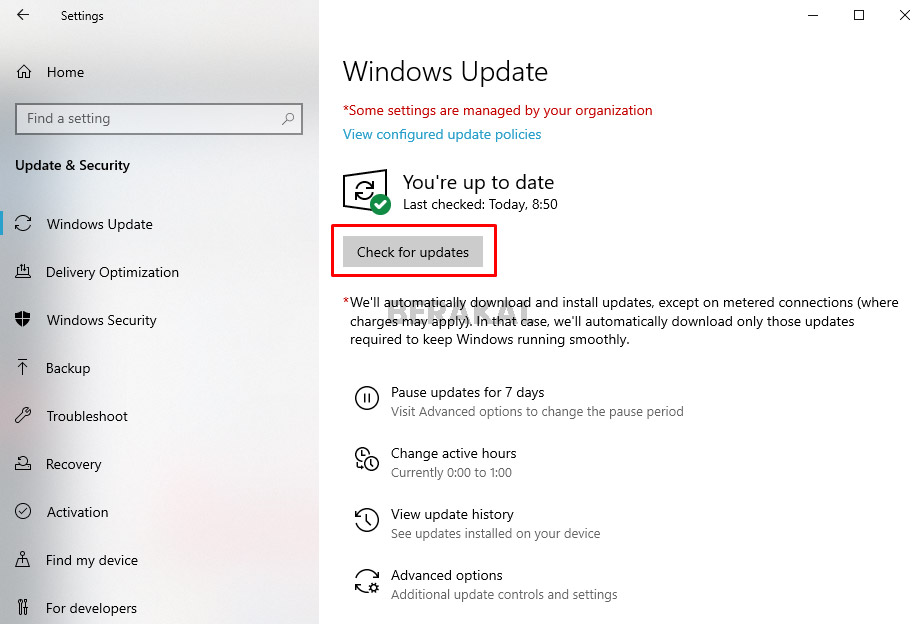Click the Advanced options gear-sync icon
Screen dimensions: 922x624
point(367,581)
